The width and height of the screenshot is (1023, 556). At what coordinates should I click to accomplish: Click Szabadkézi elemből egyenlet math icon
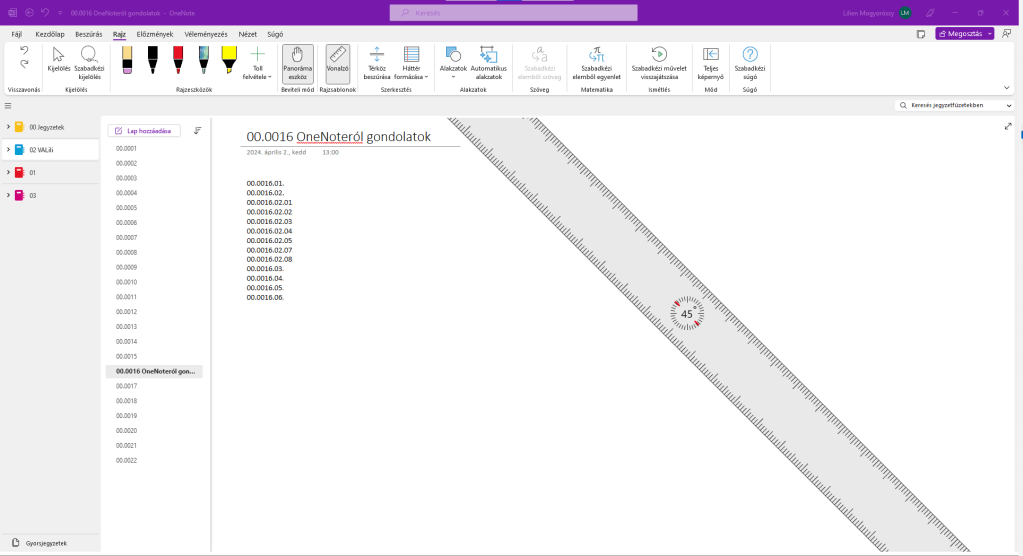(596, 62)
